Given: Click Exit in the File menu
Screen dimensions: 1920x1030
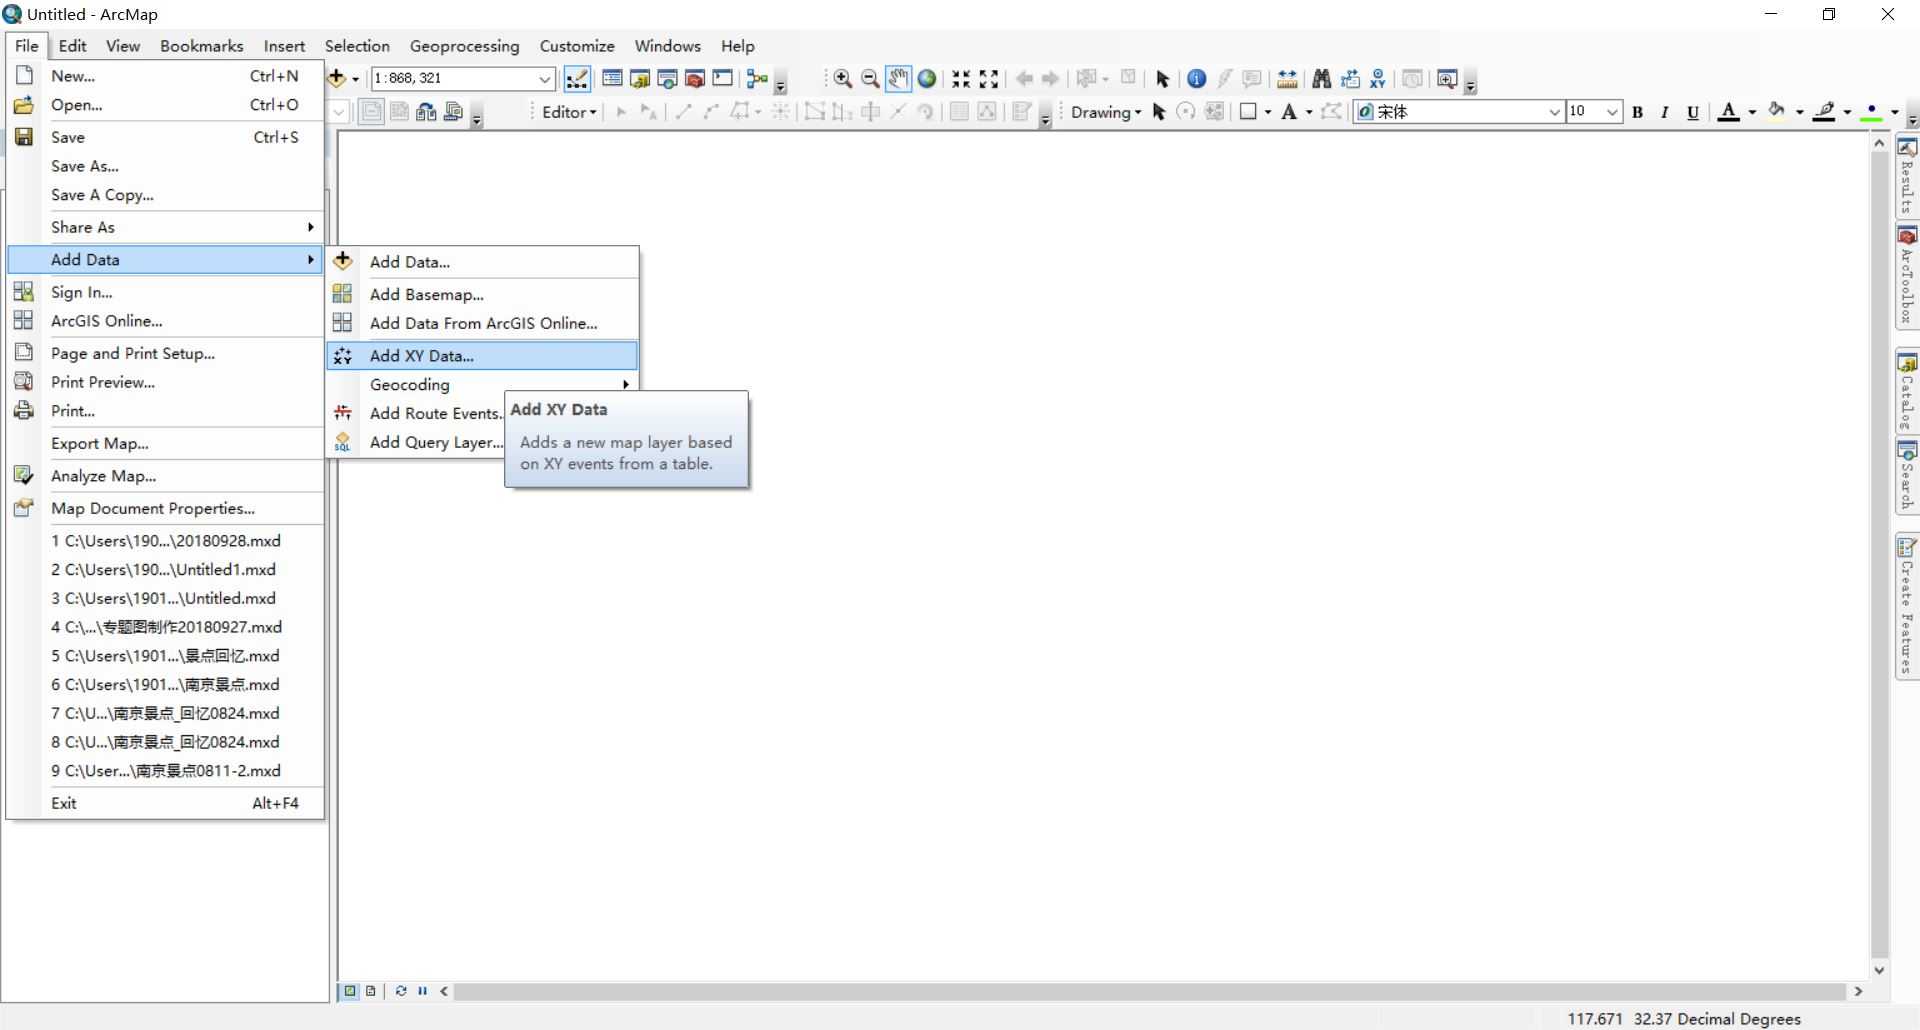Looking at the screenshot, I should pos(165,803).
